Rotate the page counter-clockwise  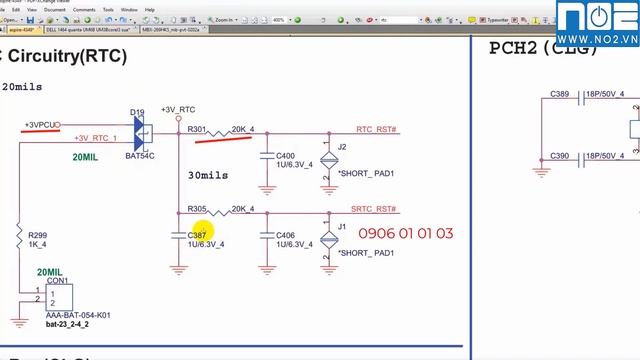coord(146,20)
